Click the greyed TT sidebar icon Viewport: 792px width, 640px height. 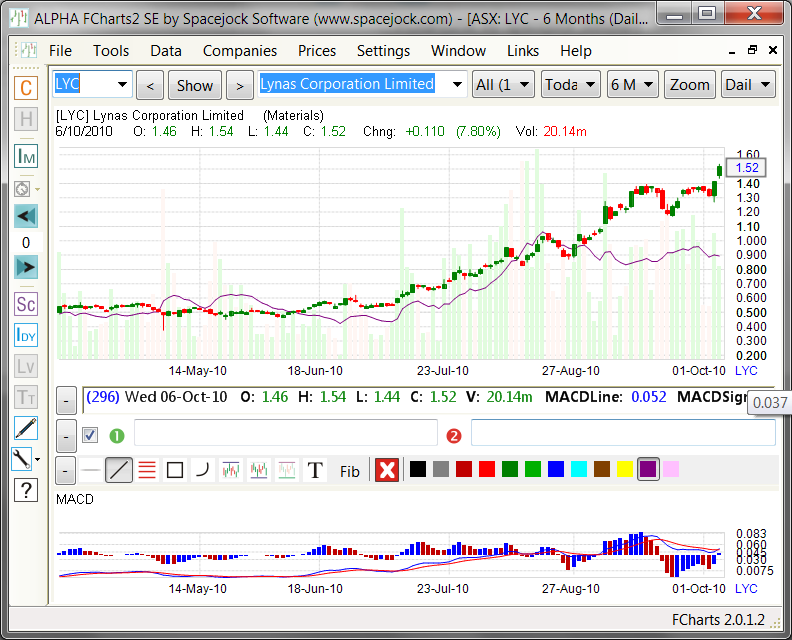pos(26,397)
